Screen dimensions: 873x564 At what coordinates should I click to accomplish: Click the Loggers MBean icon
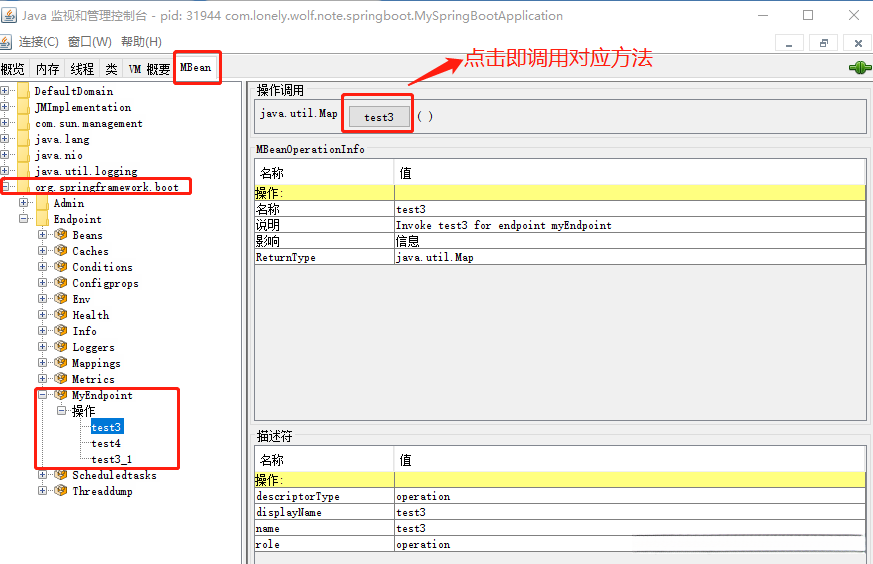tap(61, 347)
